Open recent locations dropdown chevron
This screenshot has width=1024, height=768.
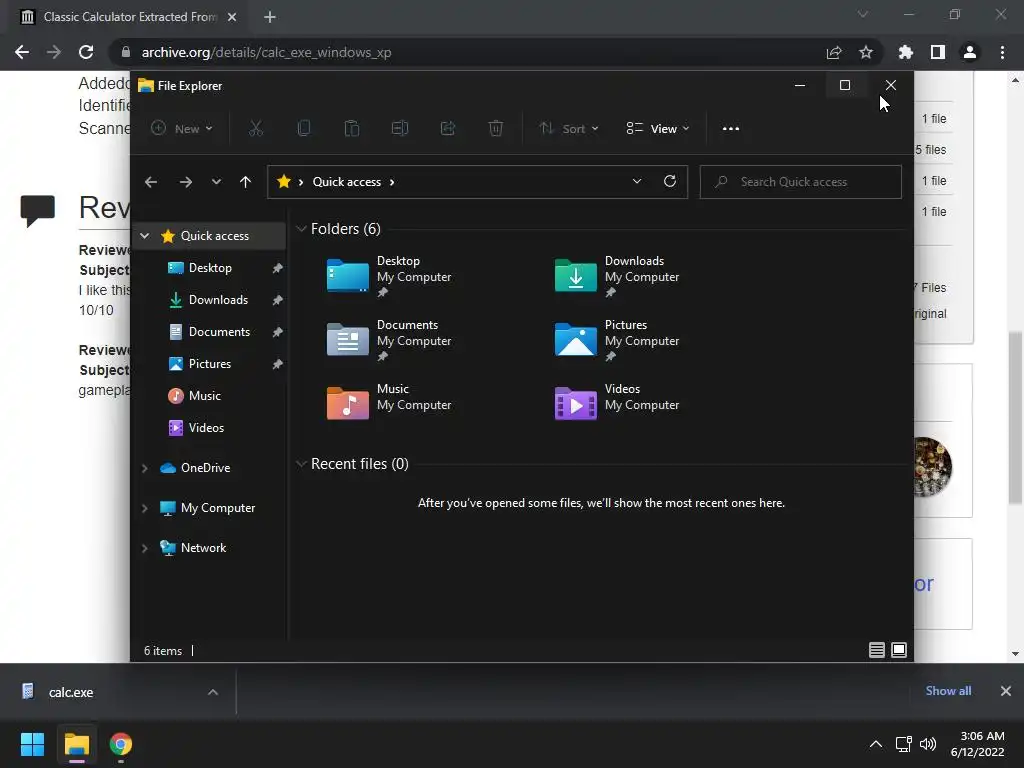(x=216, y=182)
